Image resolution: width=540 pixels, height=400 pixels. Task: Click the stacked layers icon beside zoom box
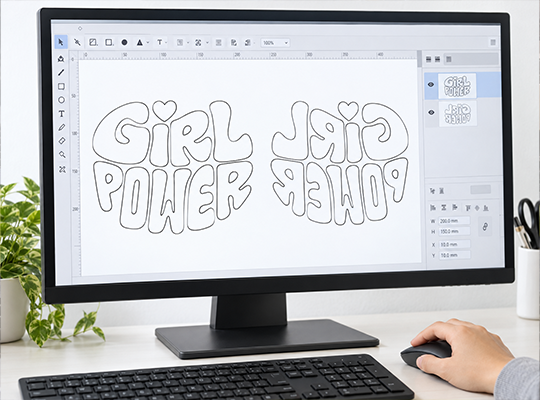pos(248,42)
